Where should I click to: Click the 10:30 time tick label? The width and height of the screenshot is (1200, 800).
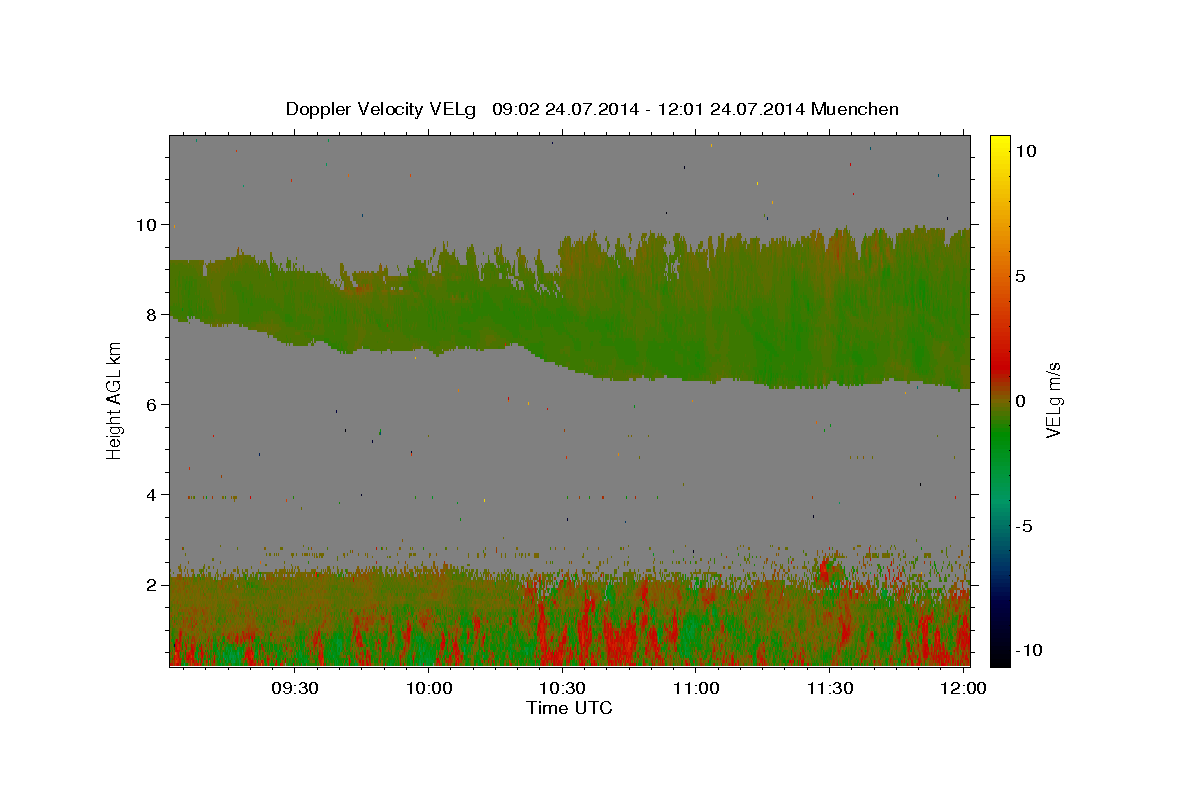(563, 688)
